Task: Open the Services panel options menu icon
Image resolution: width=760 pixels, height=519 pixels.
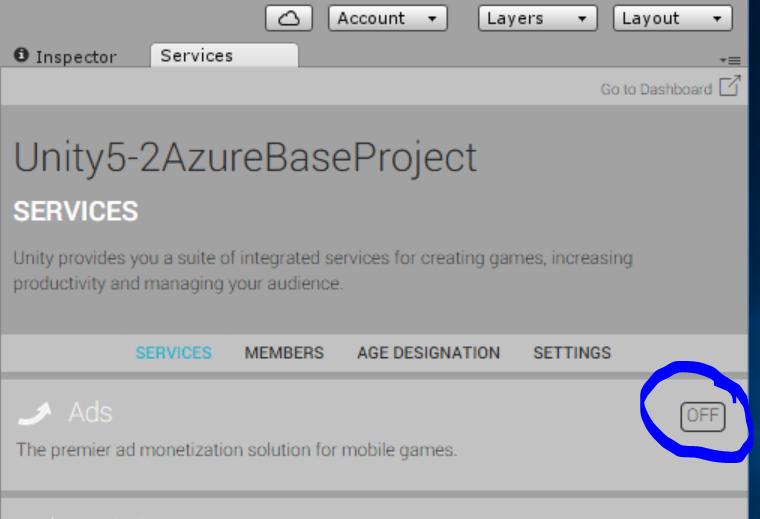Action: (x=730, y=61)
